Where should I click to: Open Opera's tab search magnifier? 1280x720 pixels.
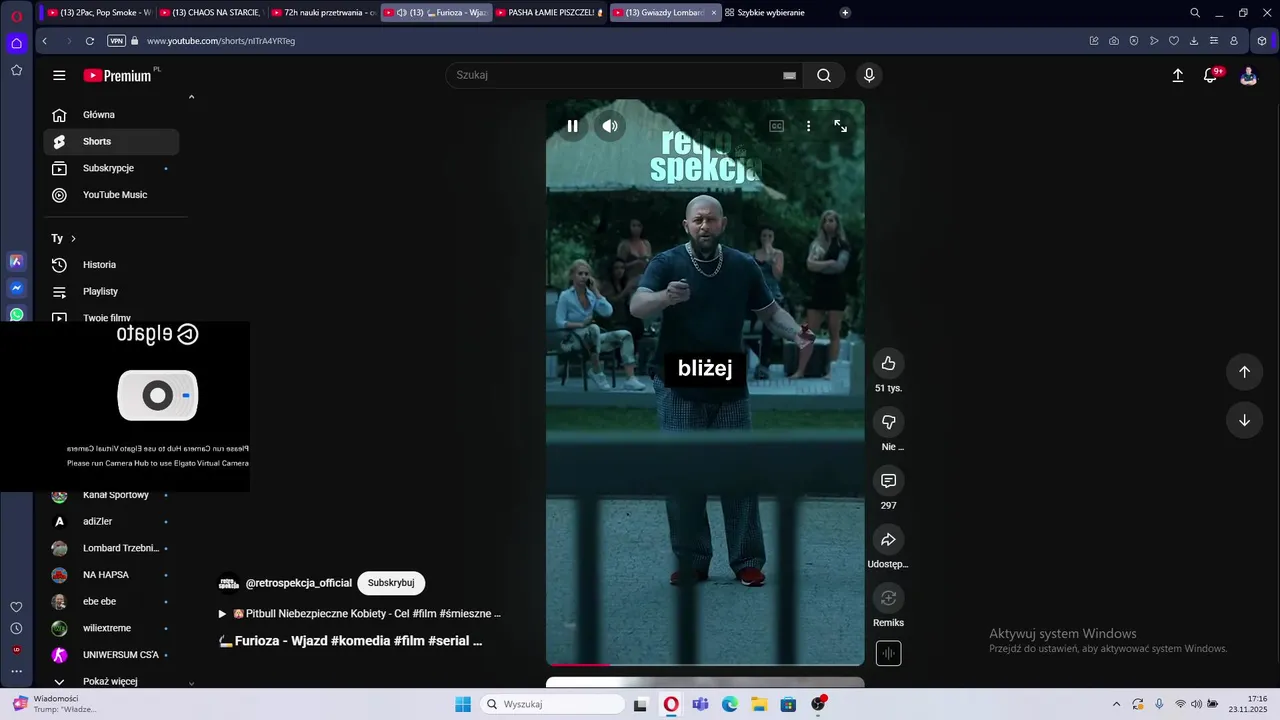(1195, 13)
